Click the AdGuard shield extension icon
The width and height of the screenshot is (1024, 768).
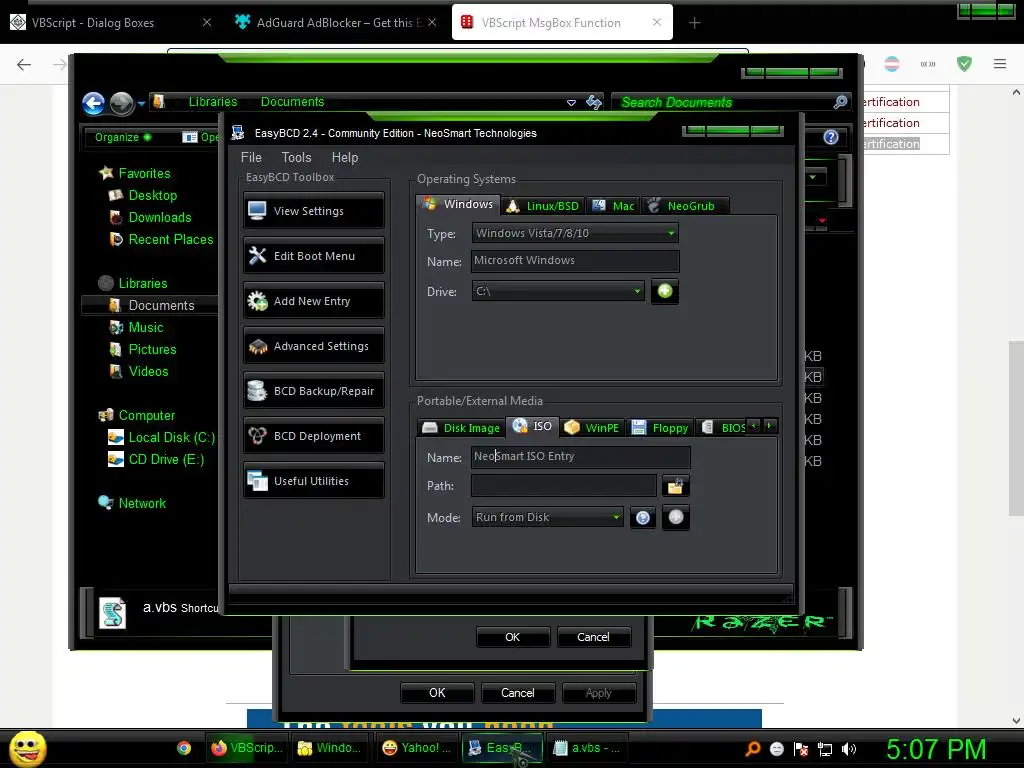(x=964, y=63)
